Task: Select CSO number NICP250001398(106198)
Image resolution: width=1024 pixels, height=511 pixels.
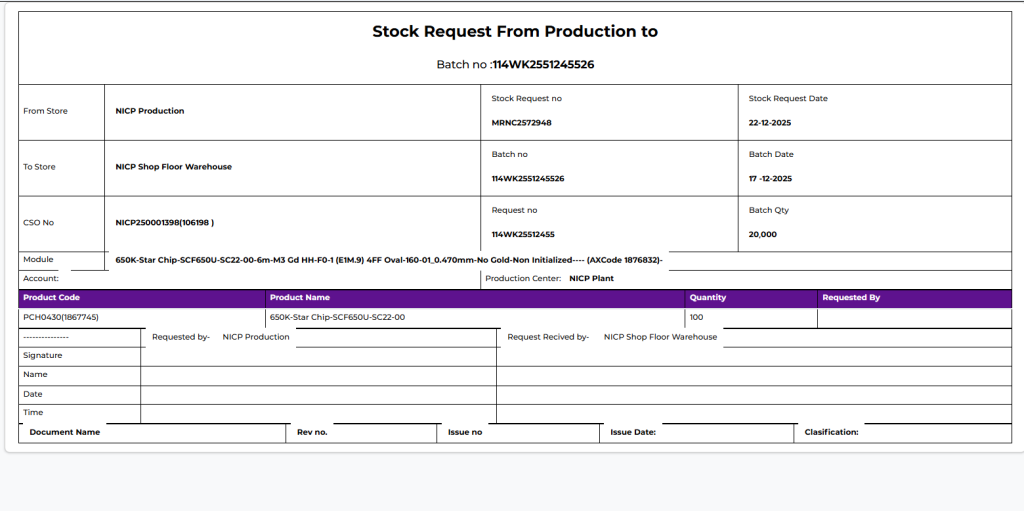Action: 165,222
